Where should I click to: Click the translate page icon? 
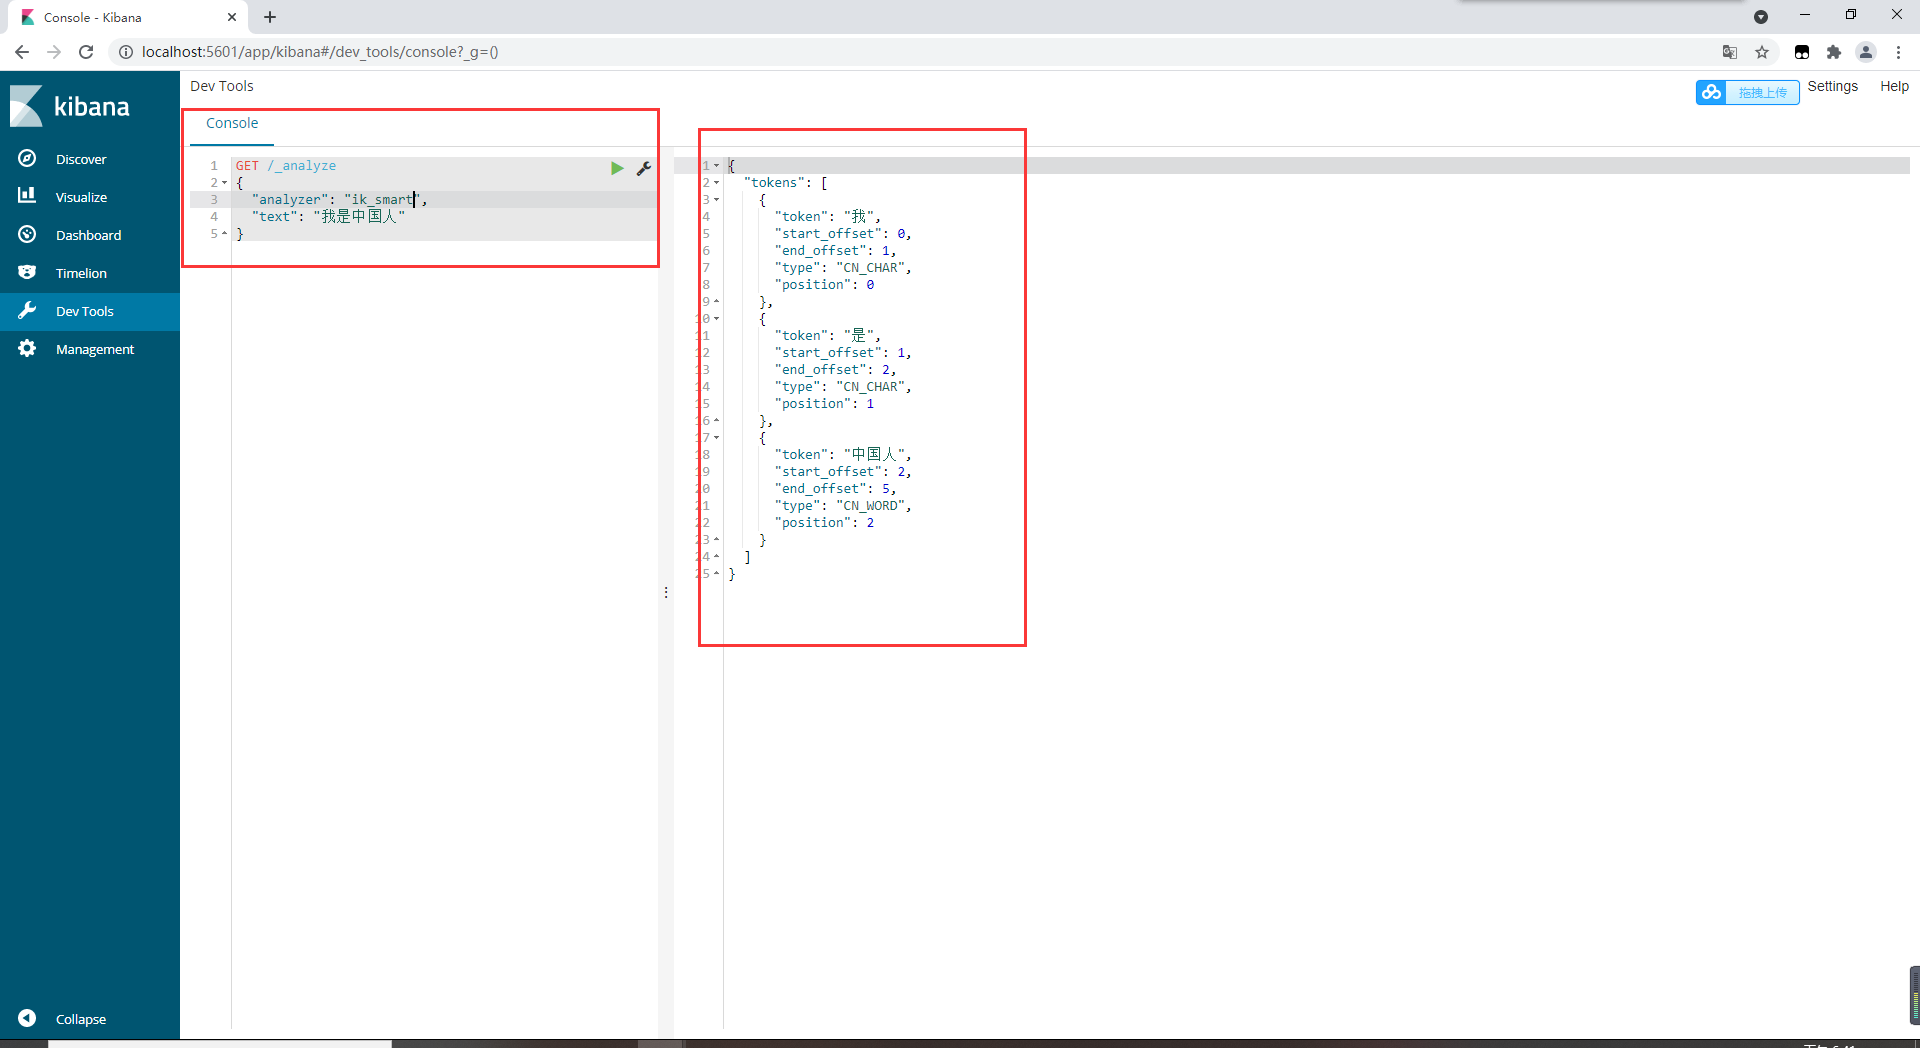(1730, 52)
